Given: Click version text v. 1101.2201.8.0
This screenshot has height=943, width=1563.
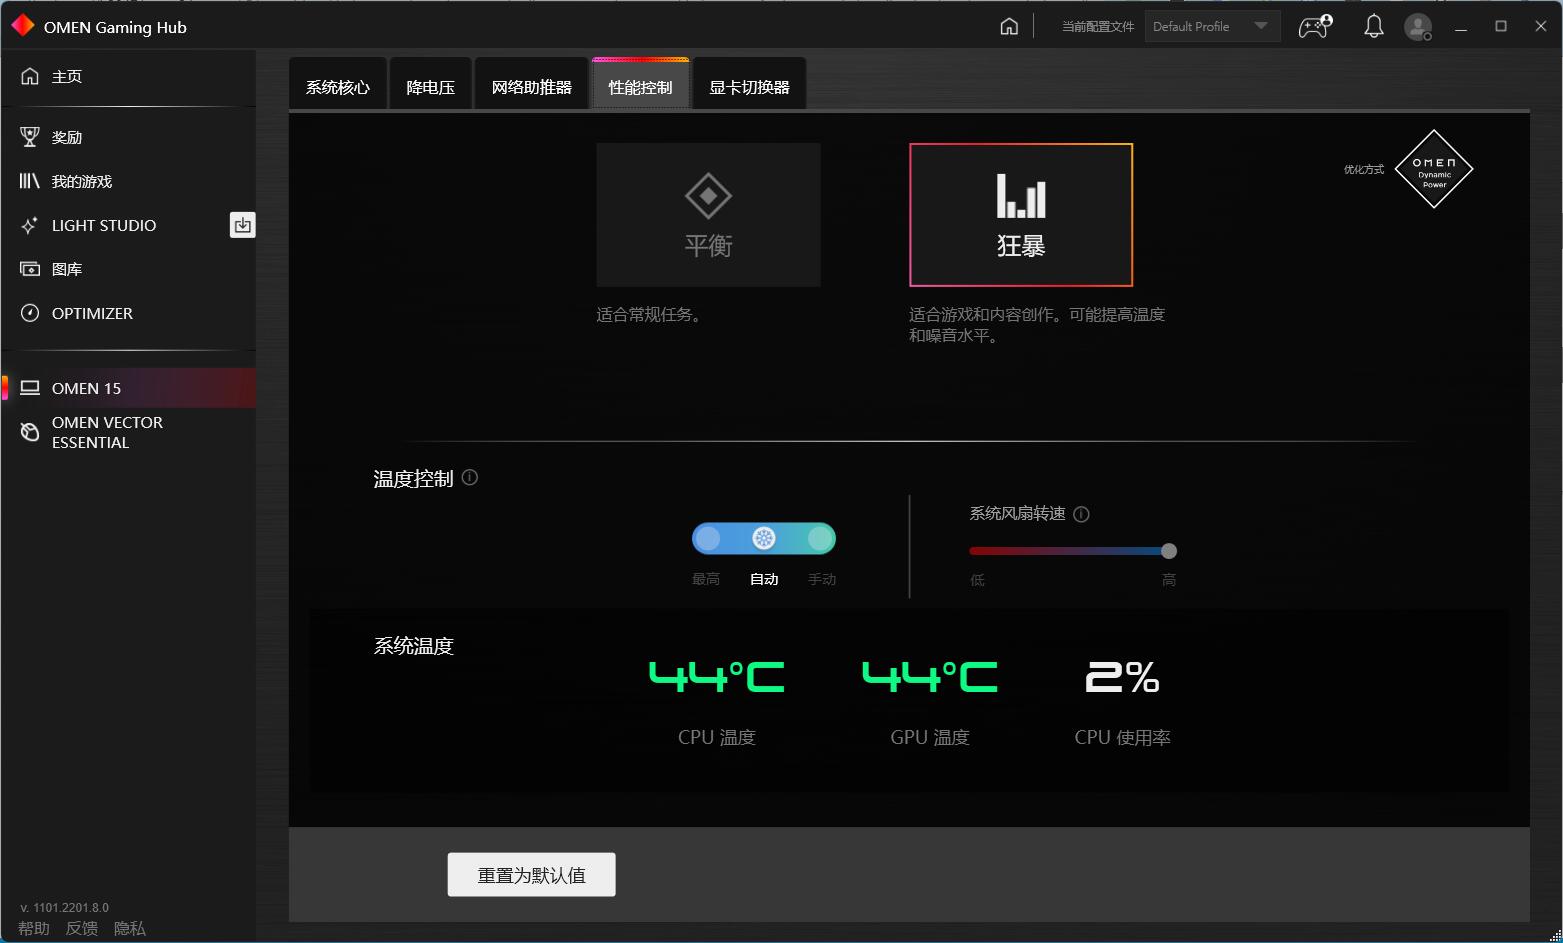Looking at the screenshot, I should point(65,908).
